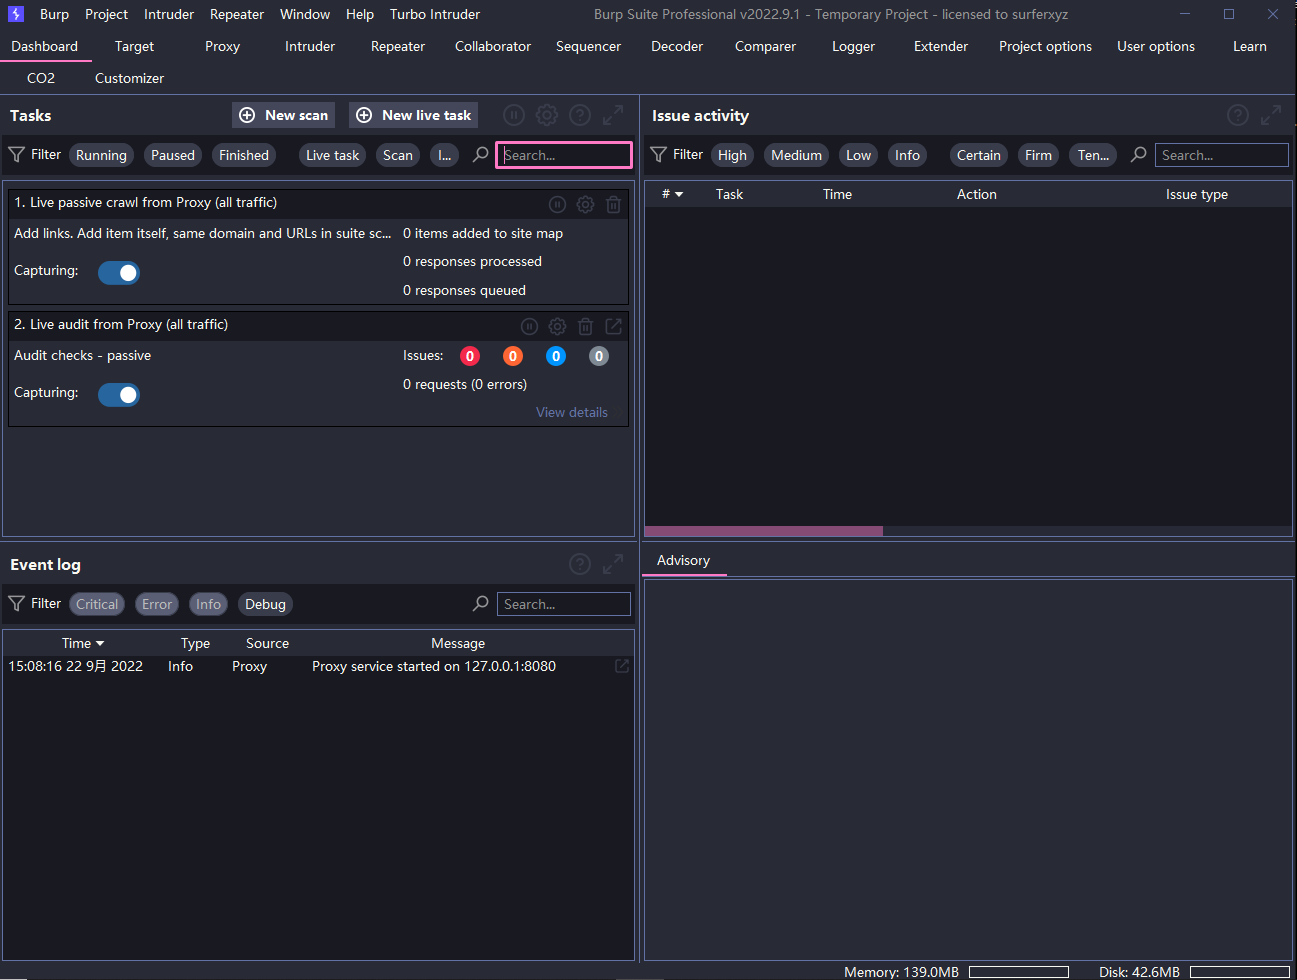
Task: Toggle the Medium severity issue filter
Action: point(796,155)
